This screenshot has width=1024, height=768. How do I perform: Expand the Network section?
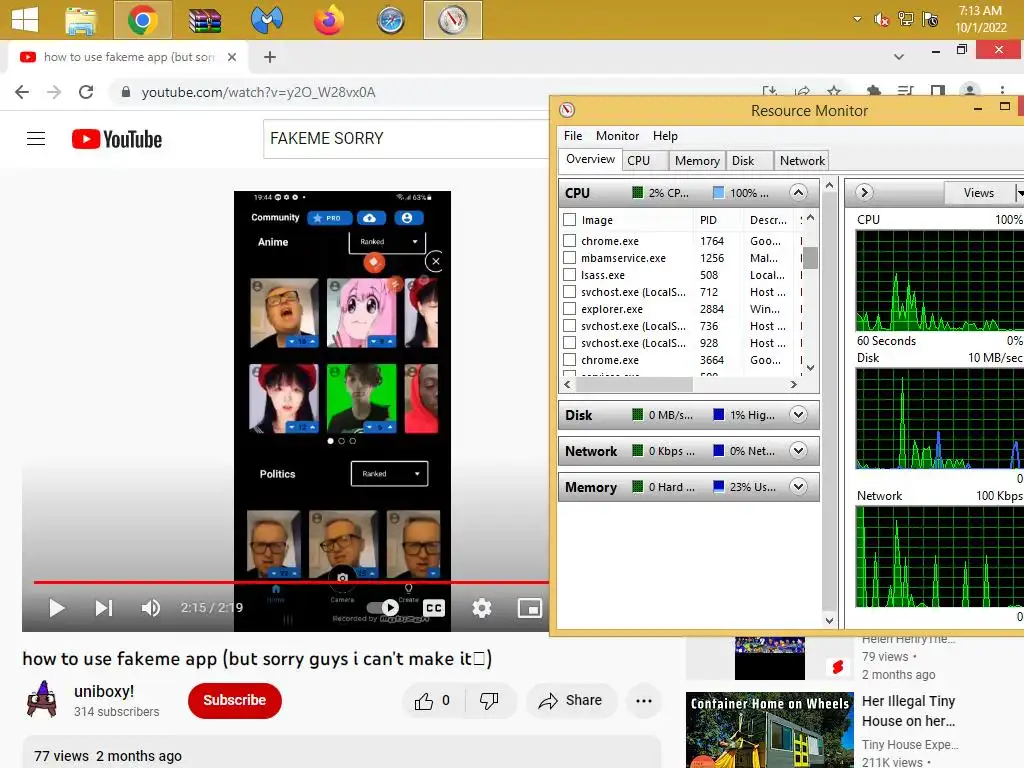(798, 451)
